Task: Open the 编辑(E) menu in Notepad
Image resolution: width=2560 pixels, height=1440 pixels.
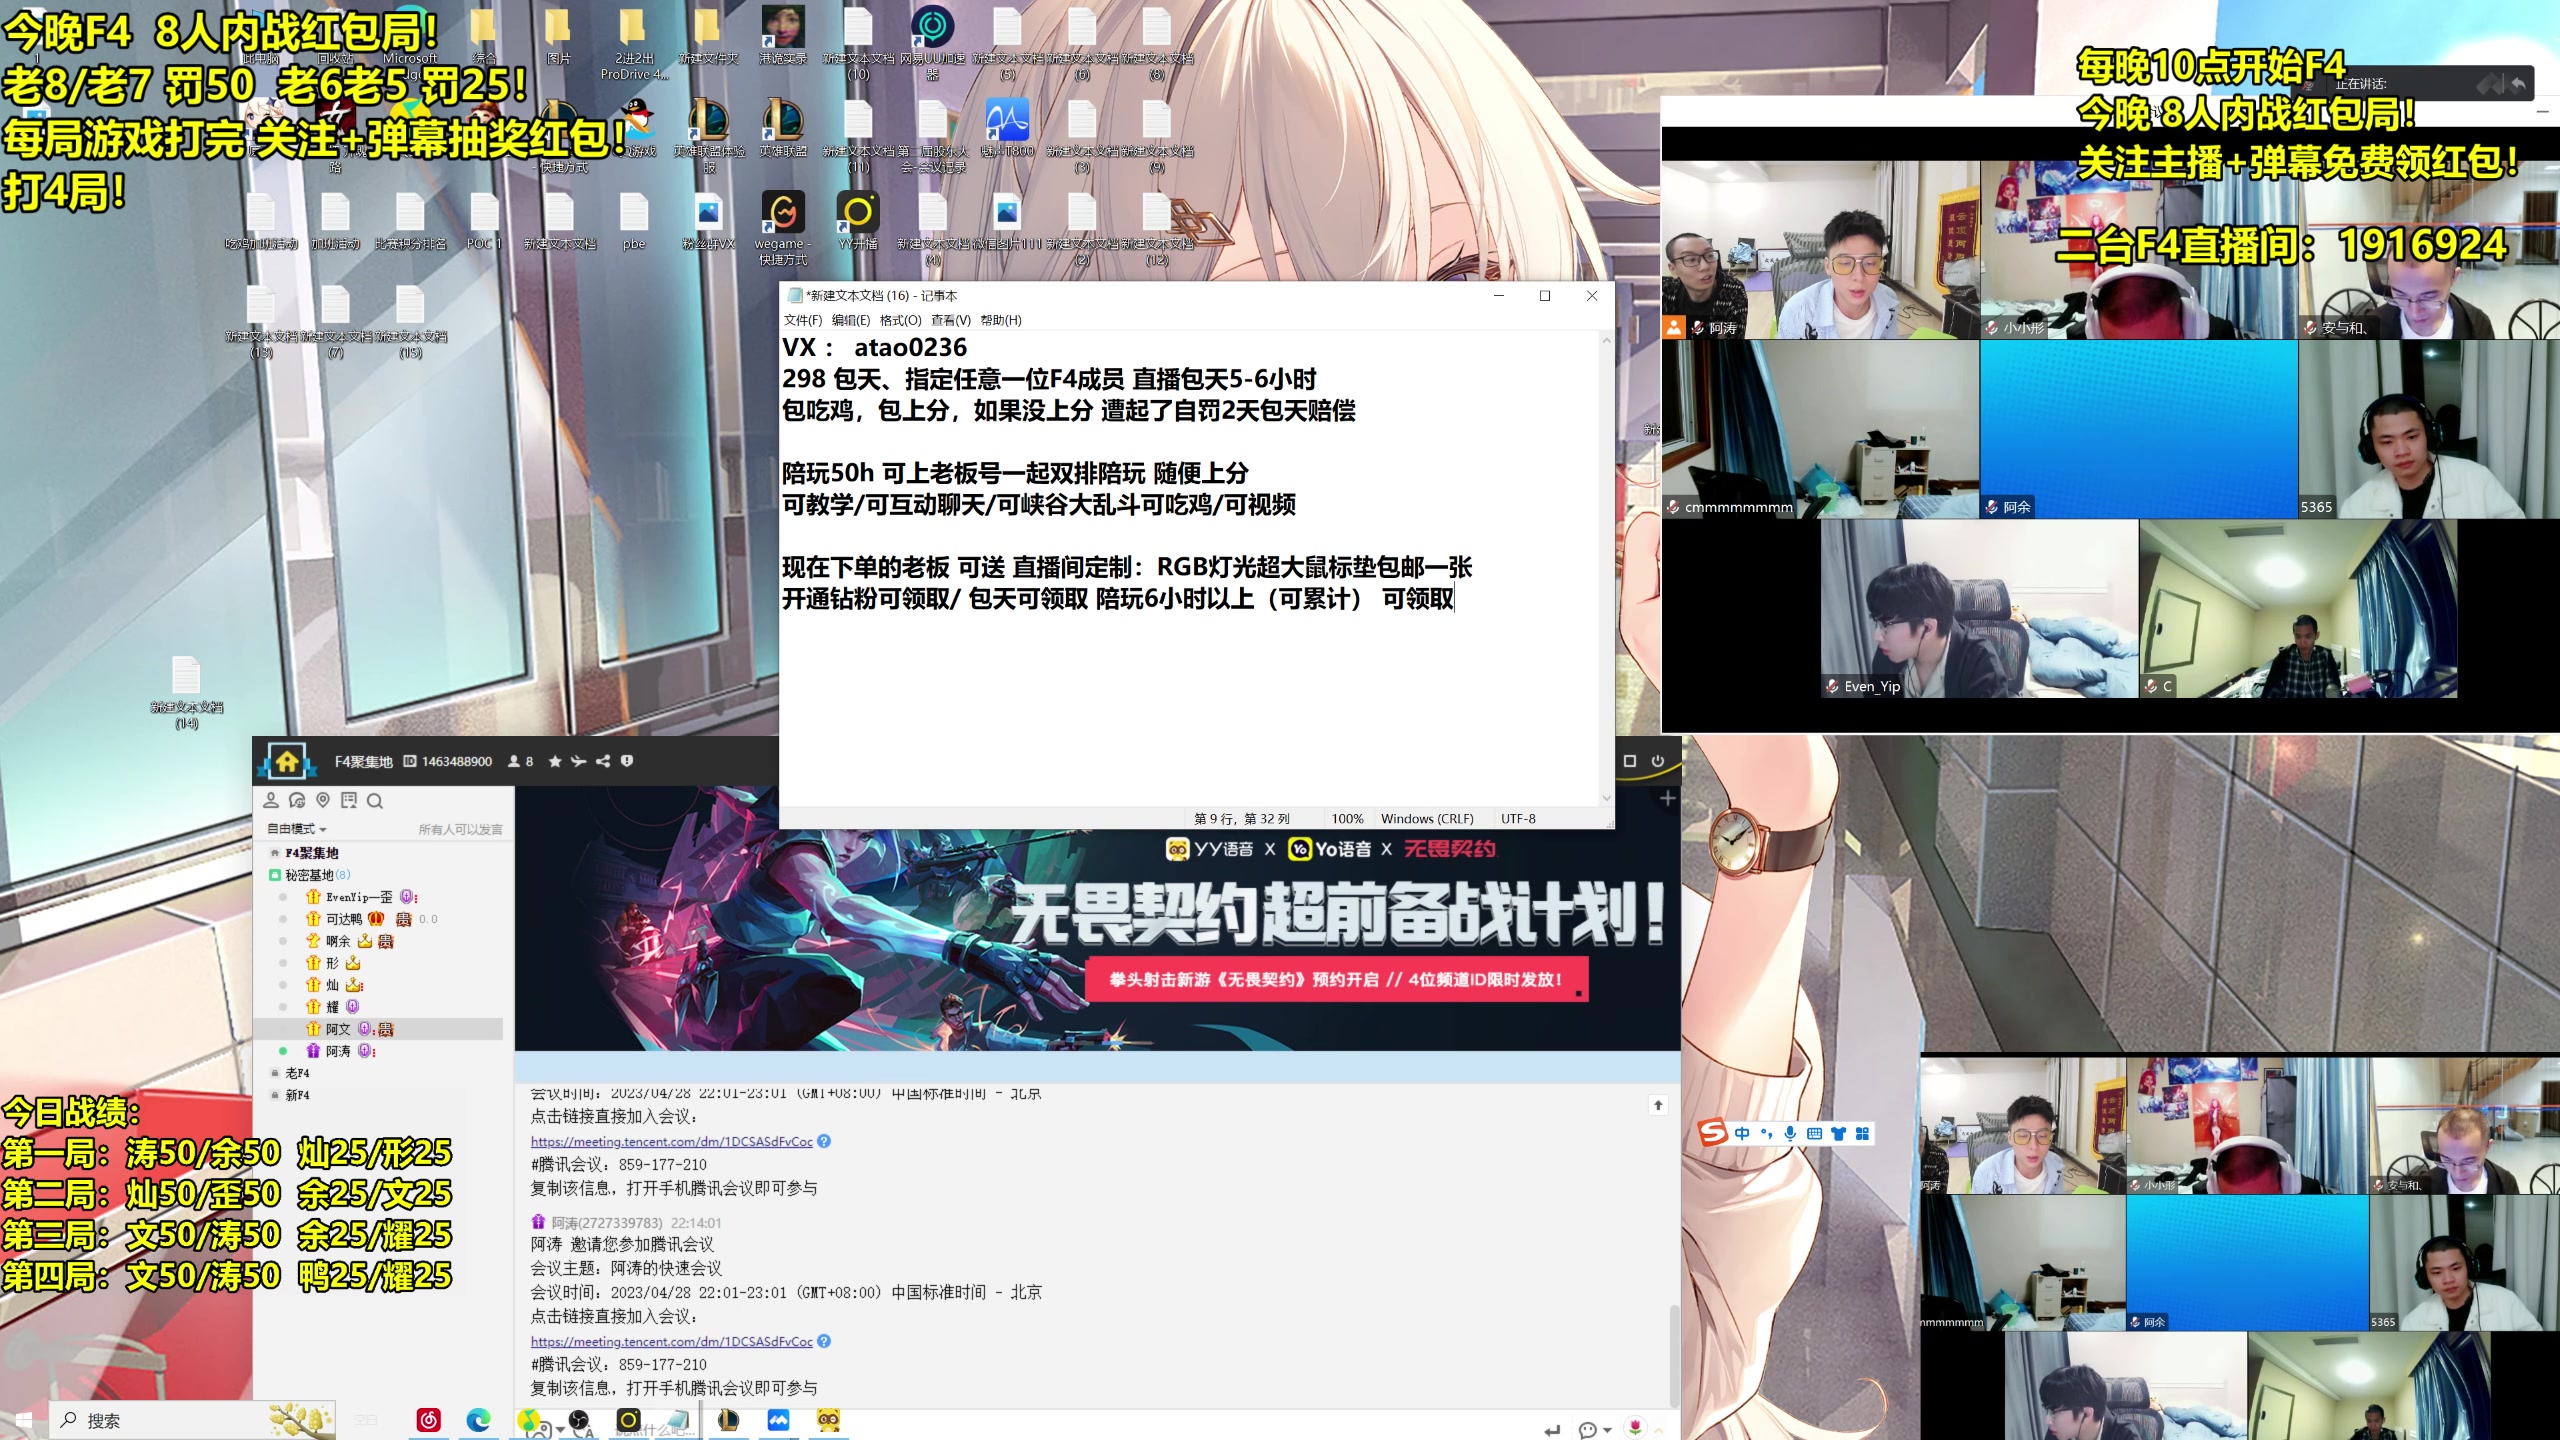Action: pyautogui.click(x=851, y=320)
